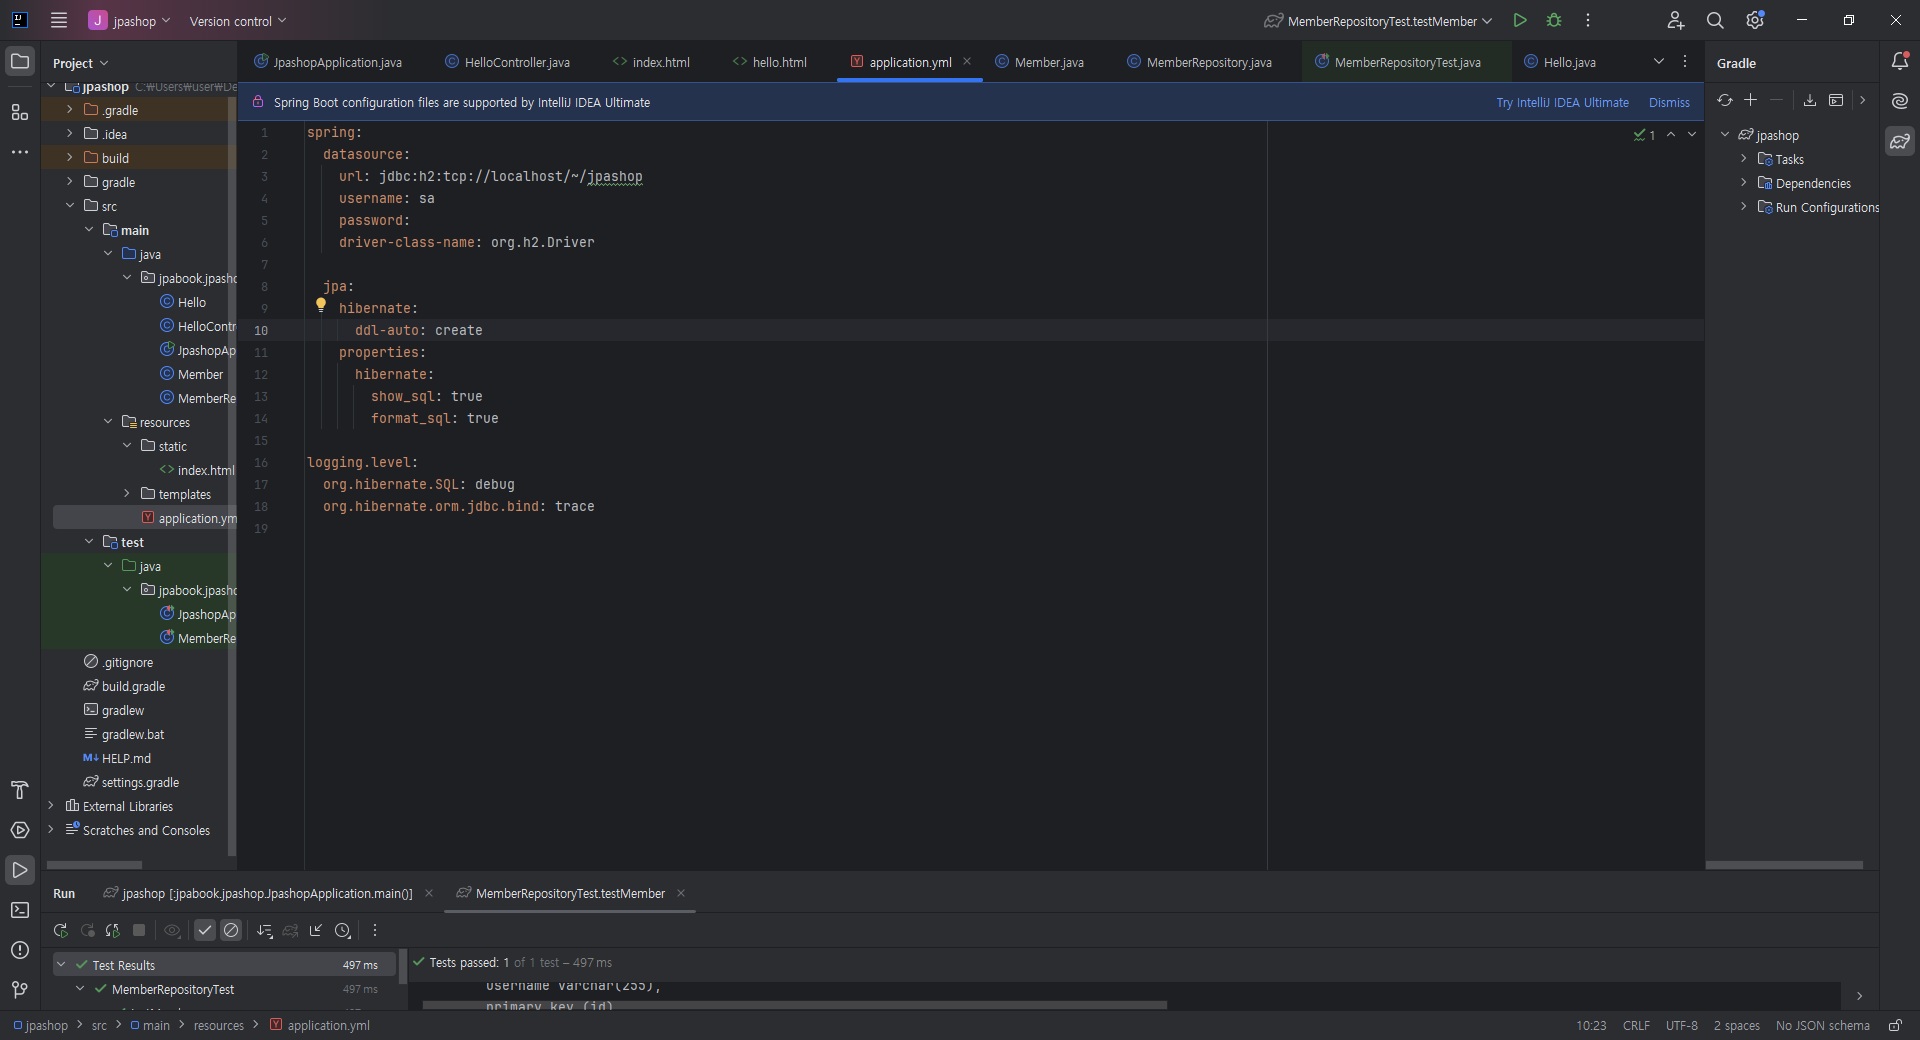Show hidden editor tabs dropdown

[x=1659, y=61]
